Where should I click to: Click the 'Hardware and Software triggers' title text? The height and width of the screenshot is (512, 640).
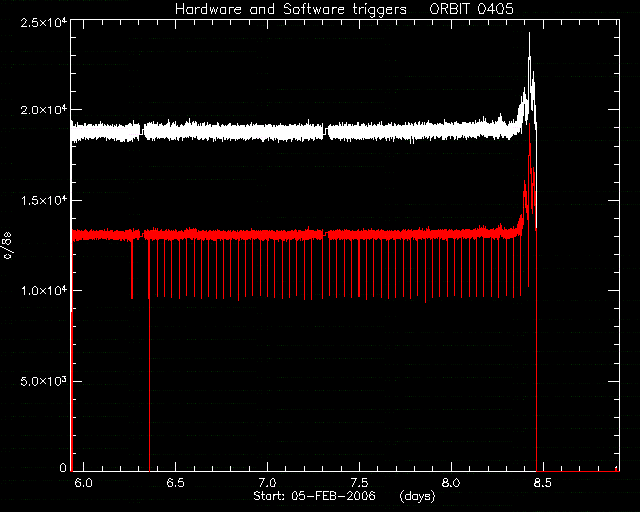291,9
